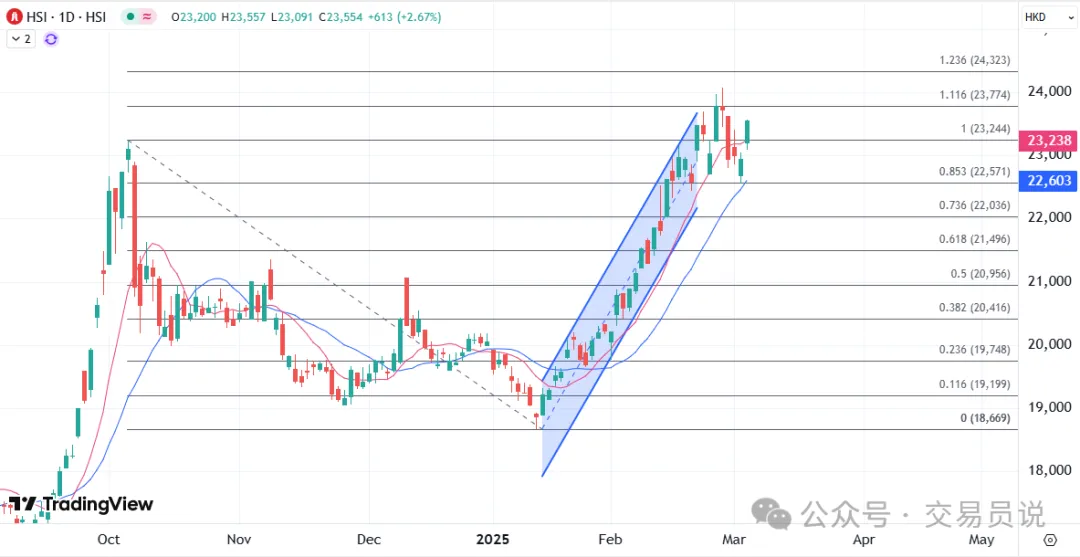Click the Oct label on time axis
This screenshot has height=557, width=1080.
click(109, 540)
